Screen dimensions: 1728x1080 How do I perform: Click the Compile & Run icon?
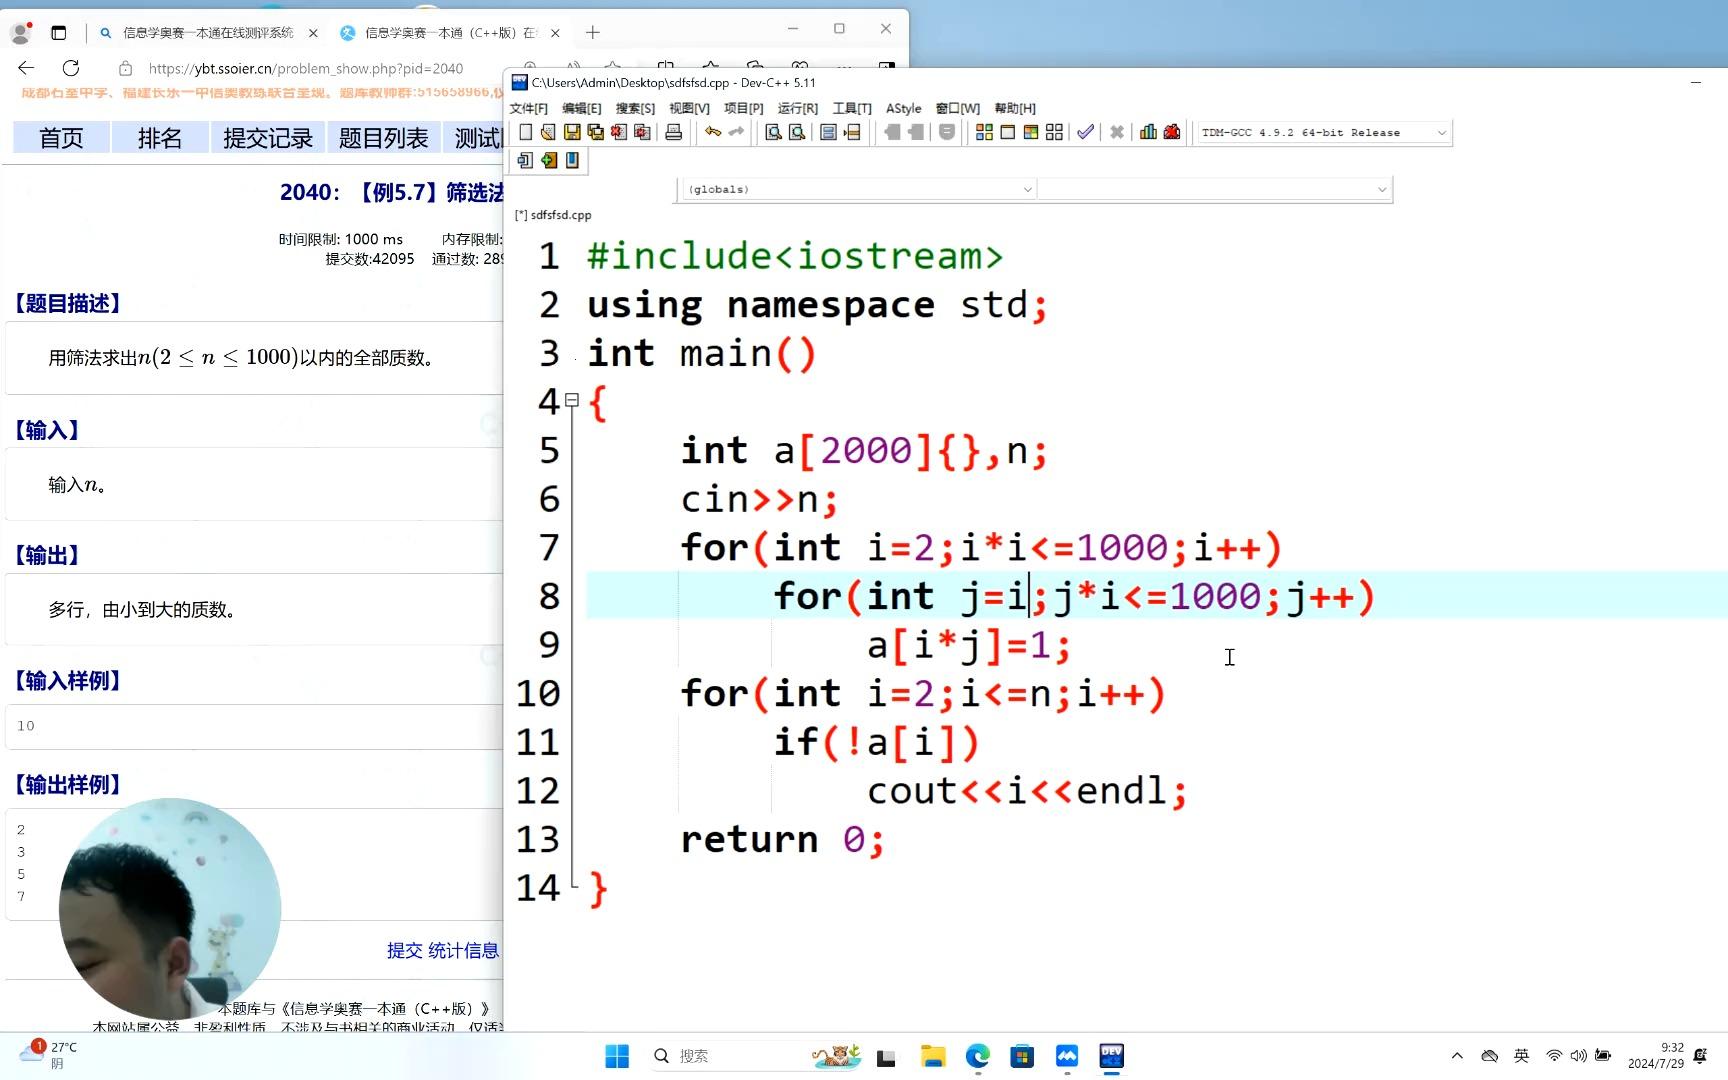tap(1031, 132)
